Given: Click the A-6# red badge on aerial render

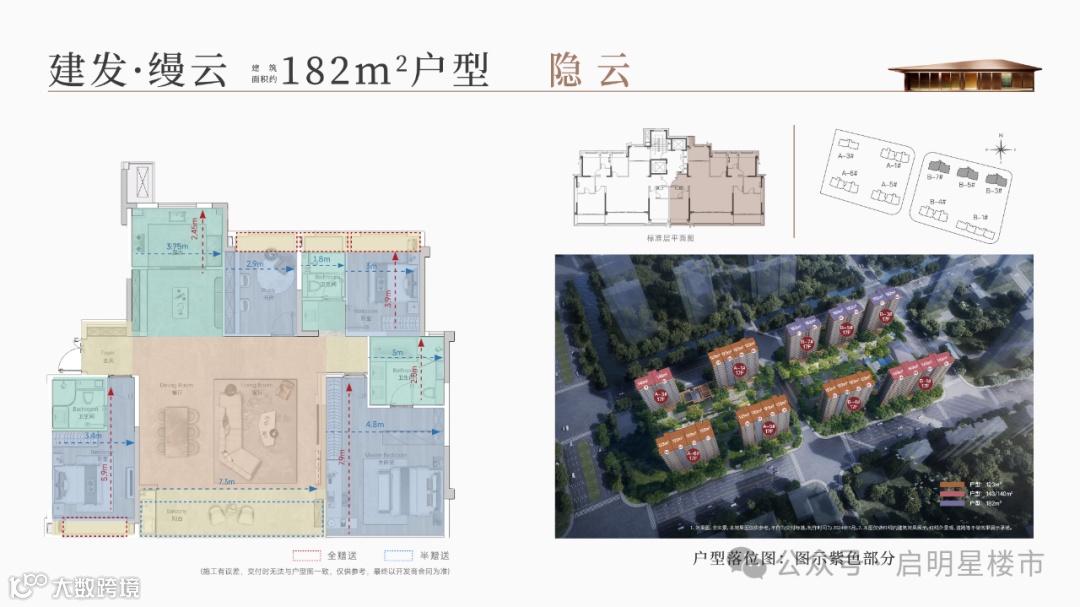Looking at the screenshot, I should (692, 455).
